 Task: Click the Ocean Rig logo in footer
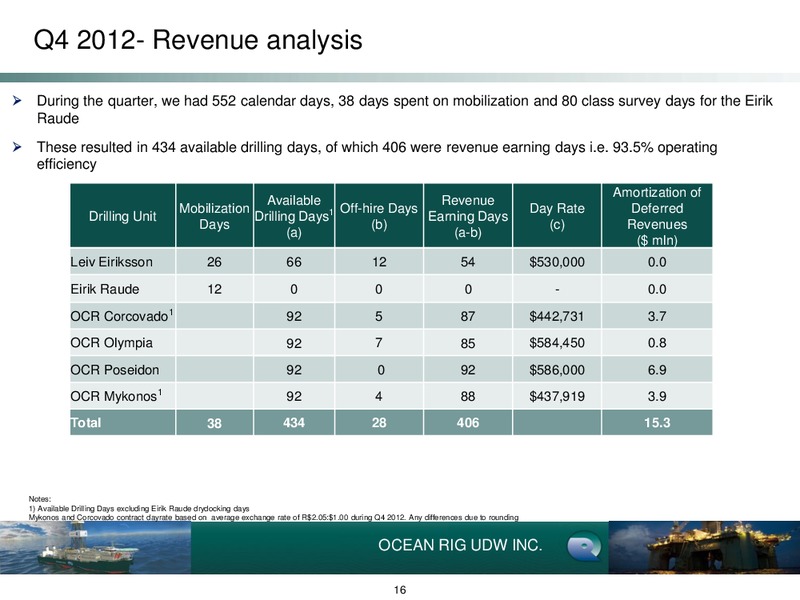coord(584,546)
